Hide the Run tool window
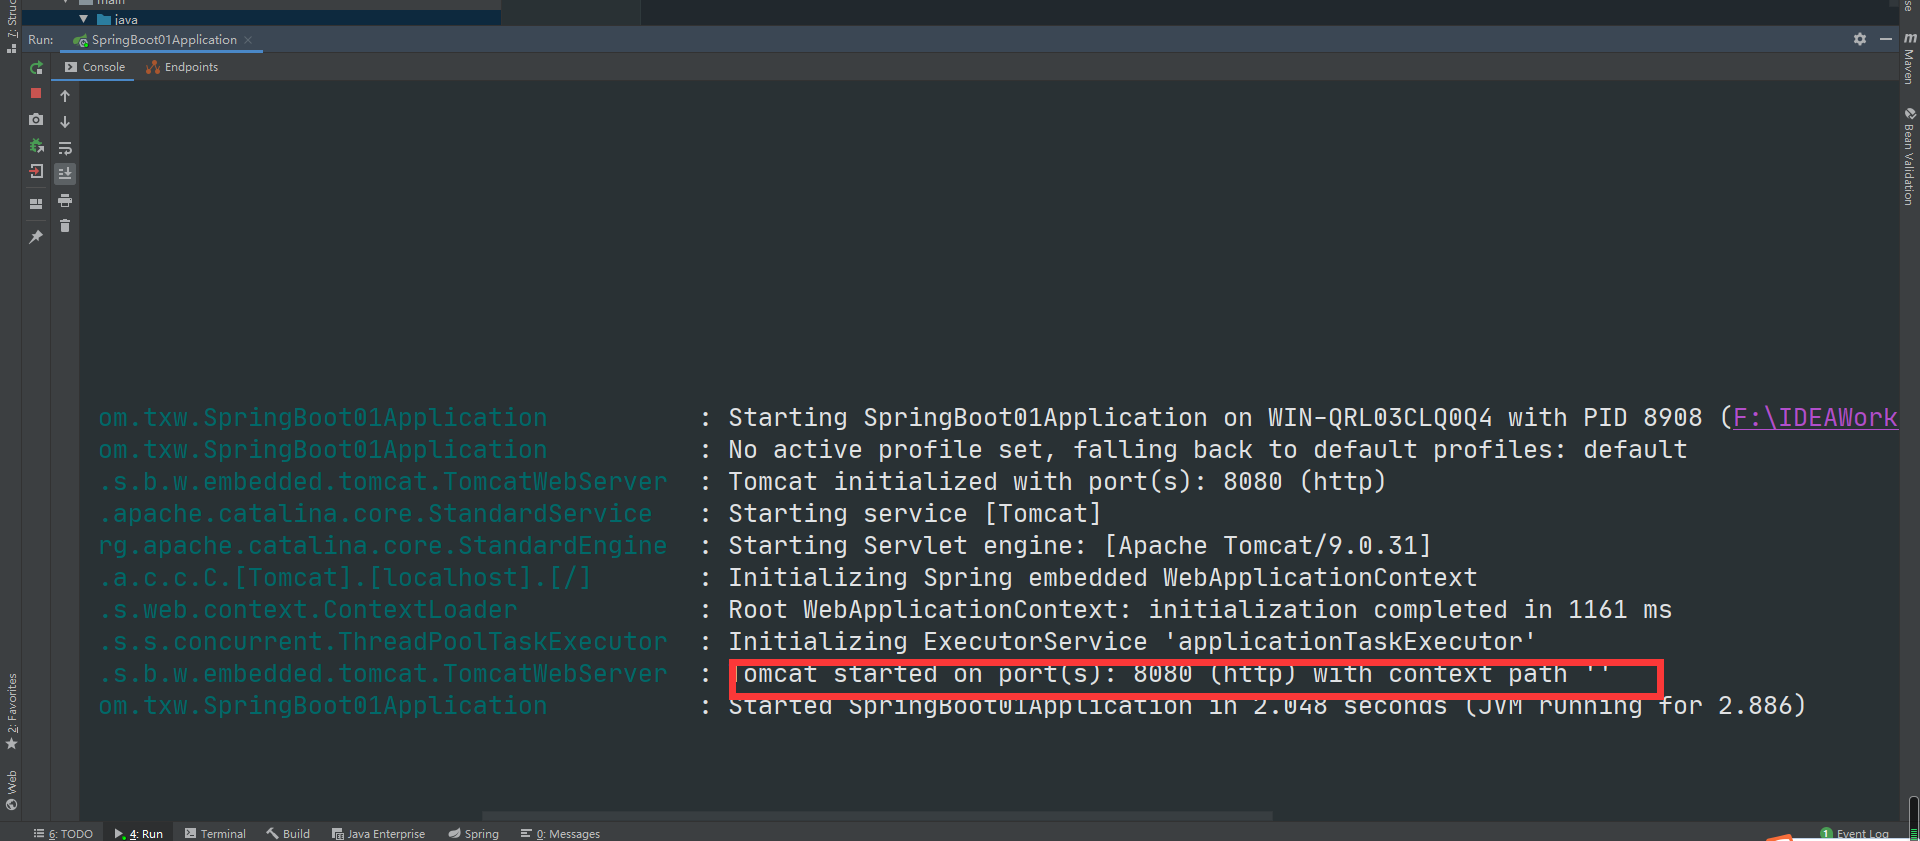Viewport: 1920px width, 841px height. [x=1886, y=39]
